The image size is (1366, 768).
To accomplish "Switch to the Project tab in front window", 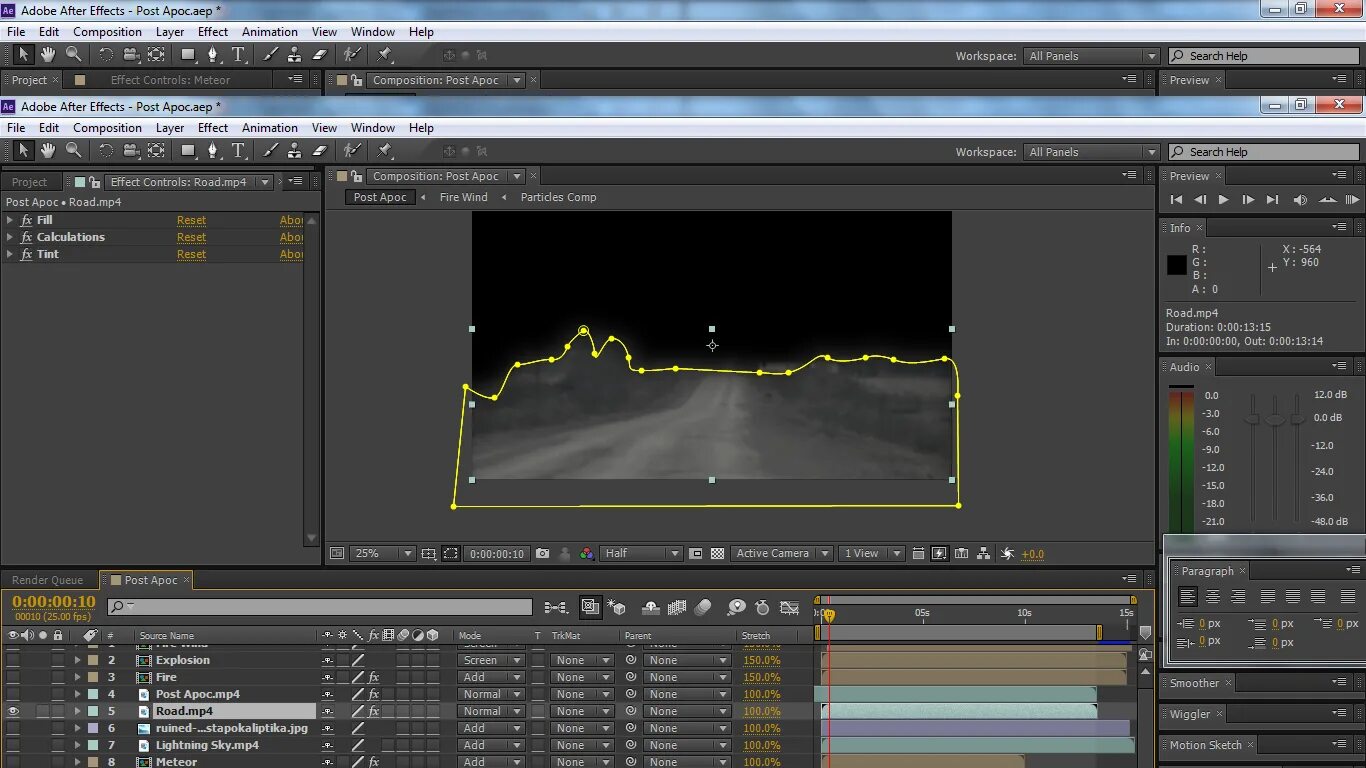I will [x=29, y=182].
